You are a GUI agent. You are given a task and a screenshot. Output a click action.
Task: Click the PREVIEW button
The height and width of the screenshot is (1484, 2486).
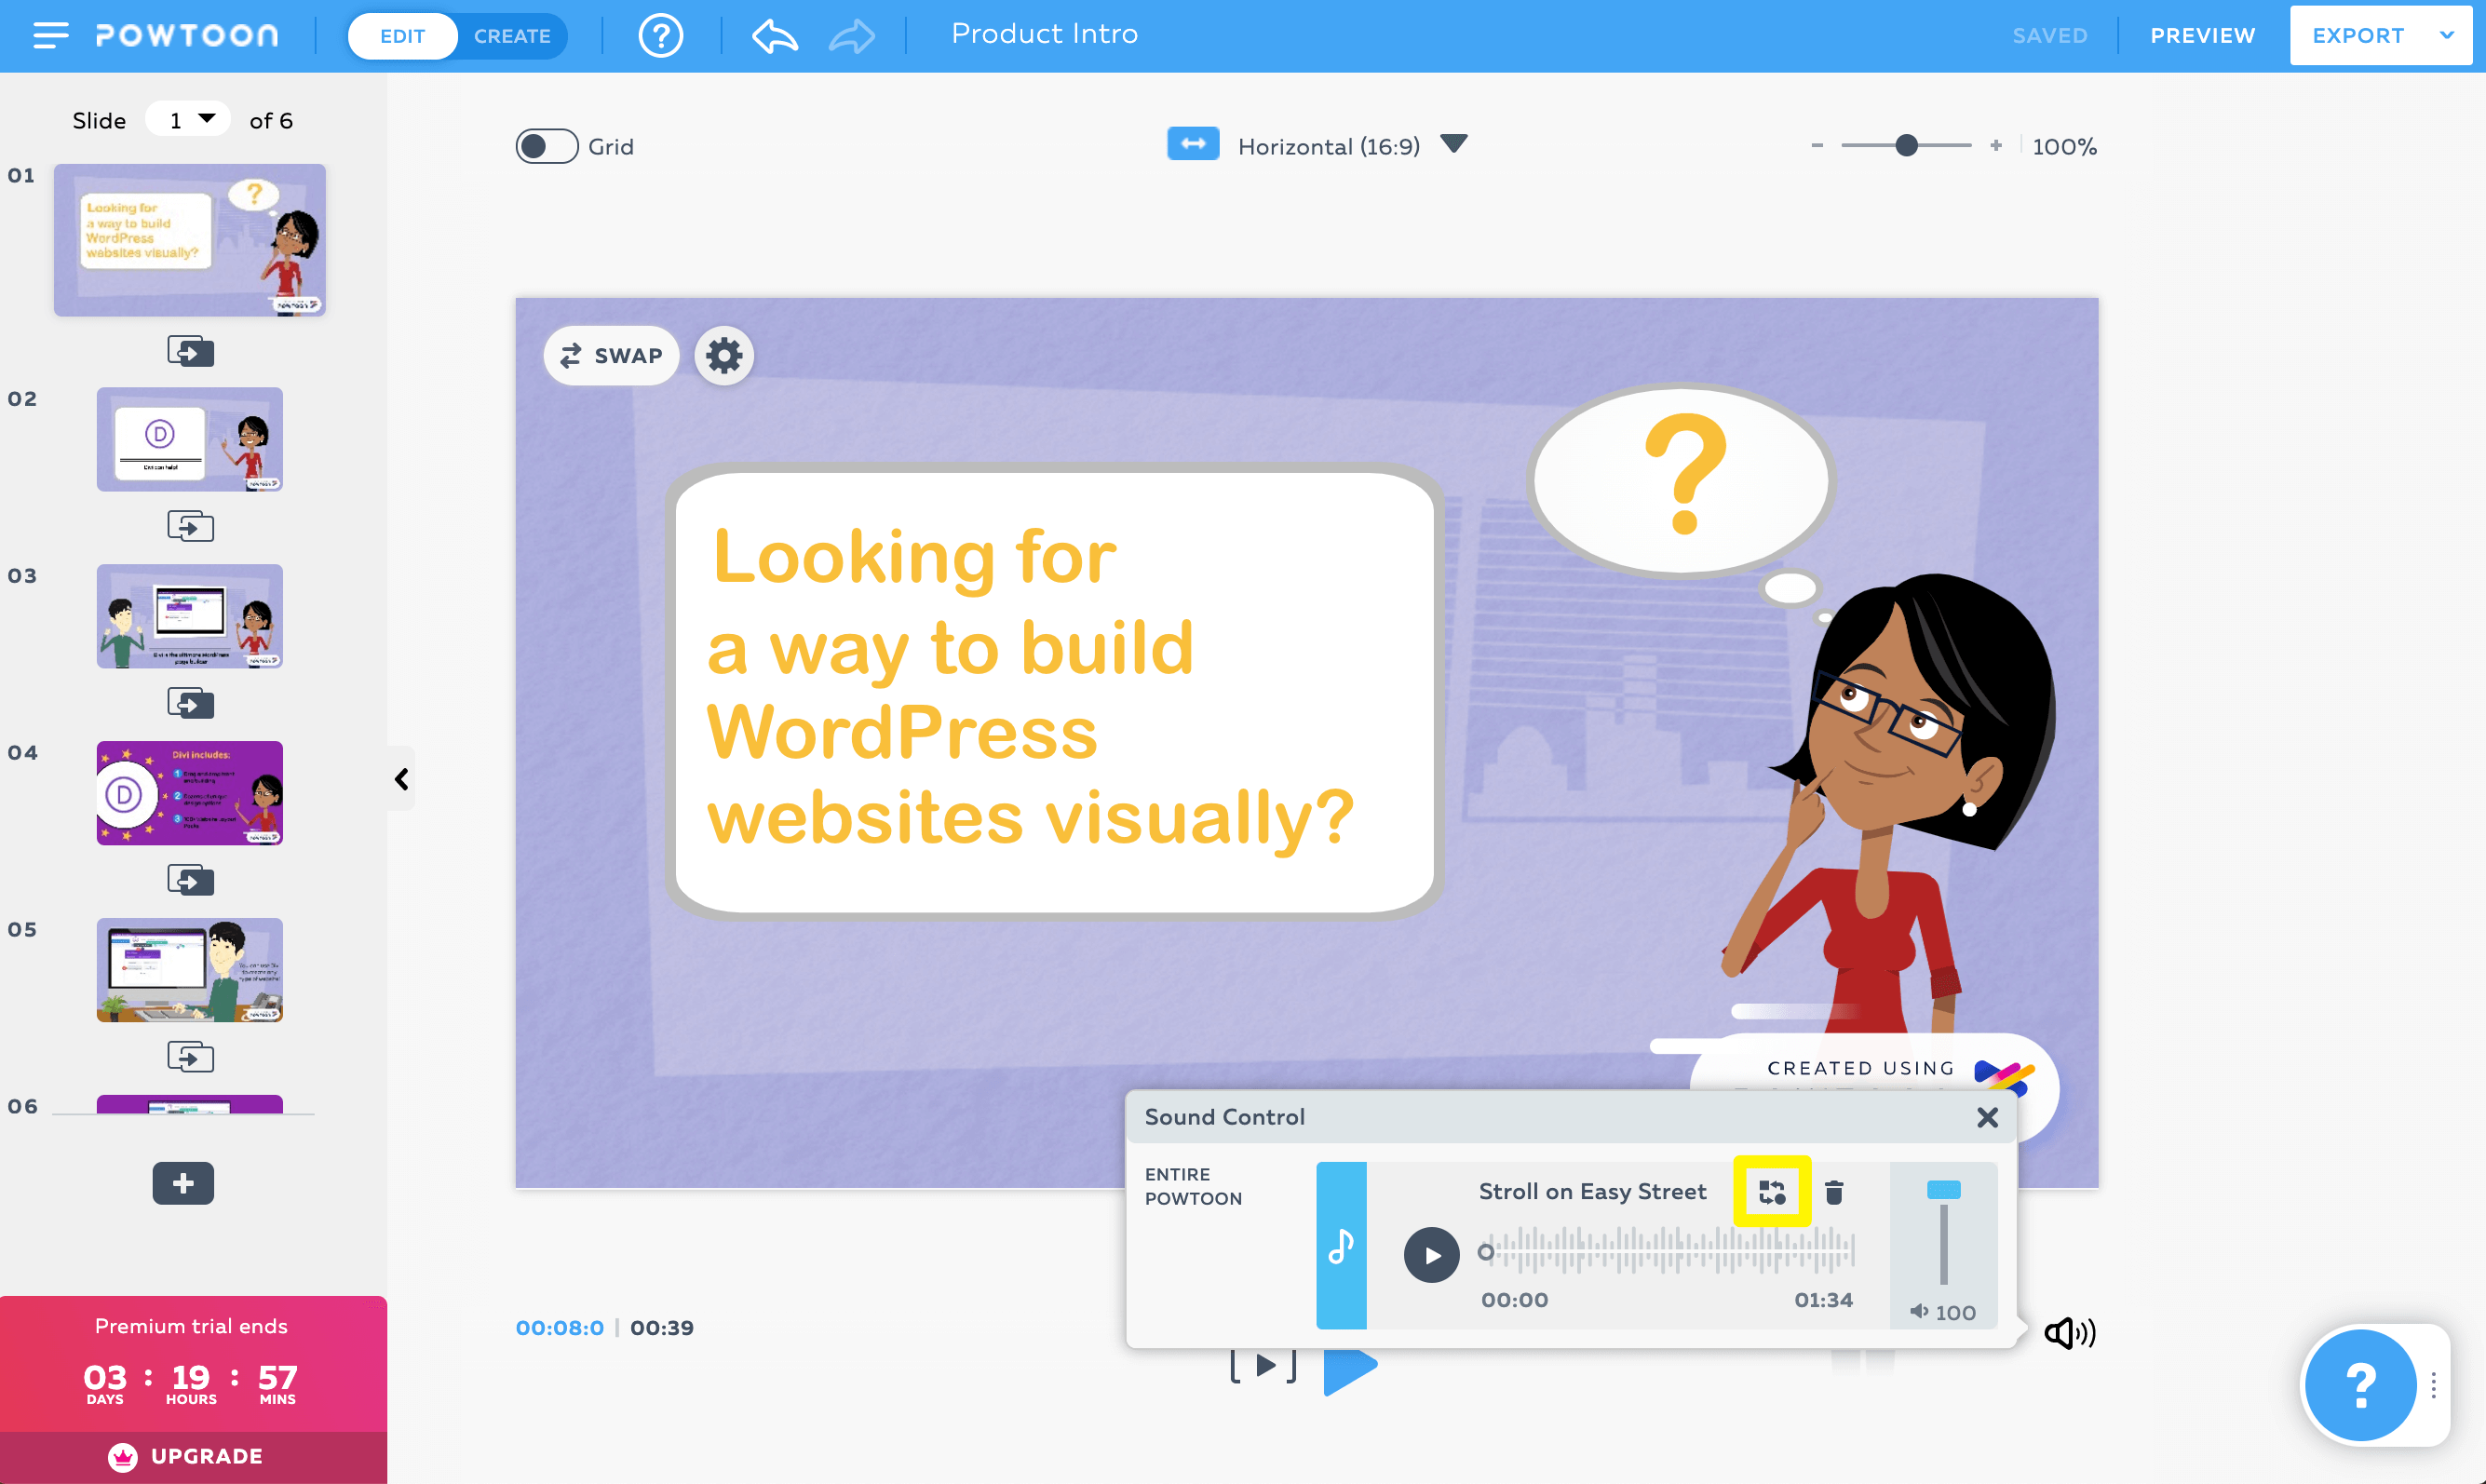click(x=2202, y=36)
